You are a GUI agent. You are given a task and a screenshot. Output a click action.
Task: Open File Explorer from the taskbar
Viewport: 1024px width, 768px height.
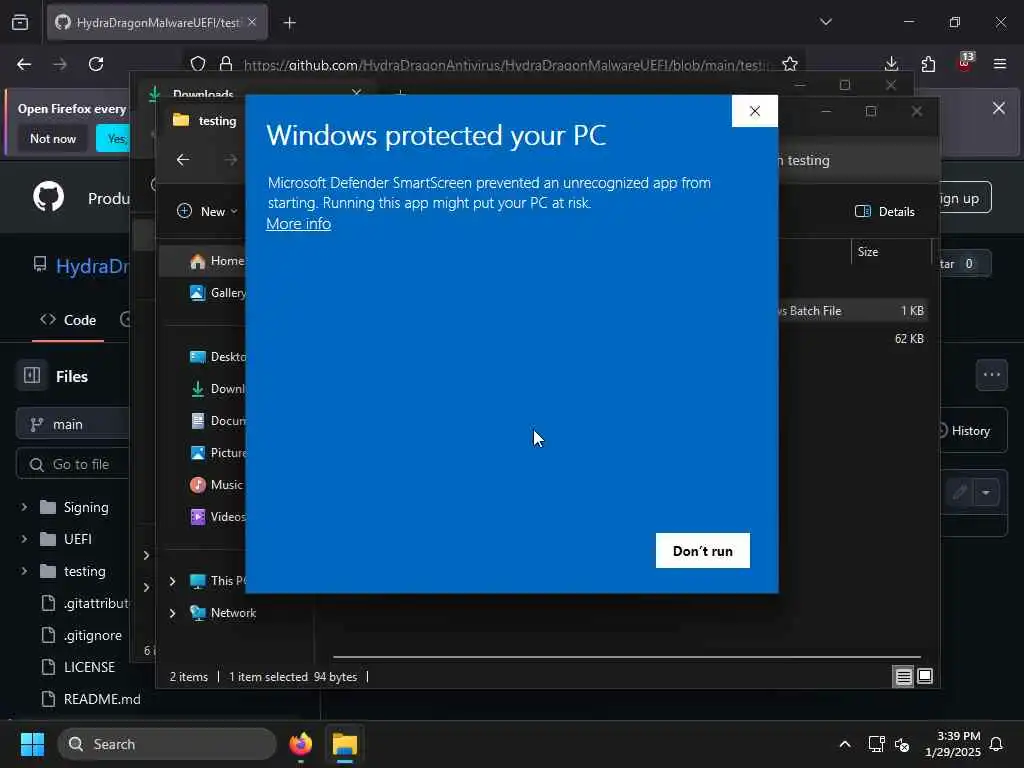click(345, 744)
